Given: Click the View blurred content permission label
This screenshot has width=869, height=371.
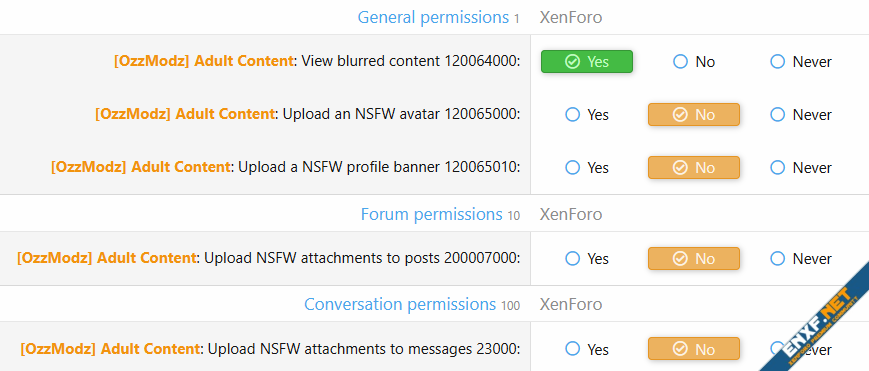Looking at the screenshot, I should pyautogui.click(x=317, y=61).
